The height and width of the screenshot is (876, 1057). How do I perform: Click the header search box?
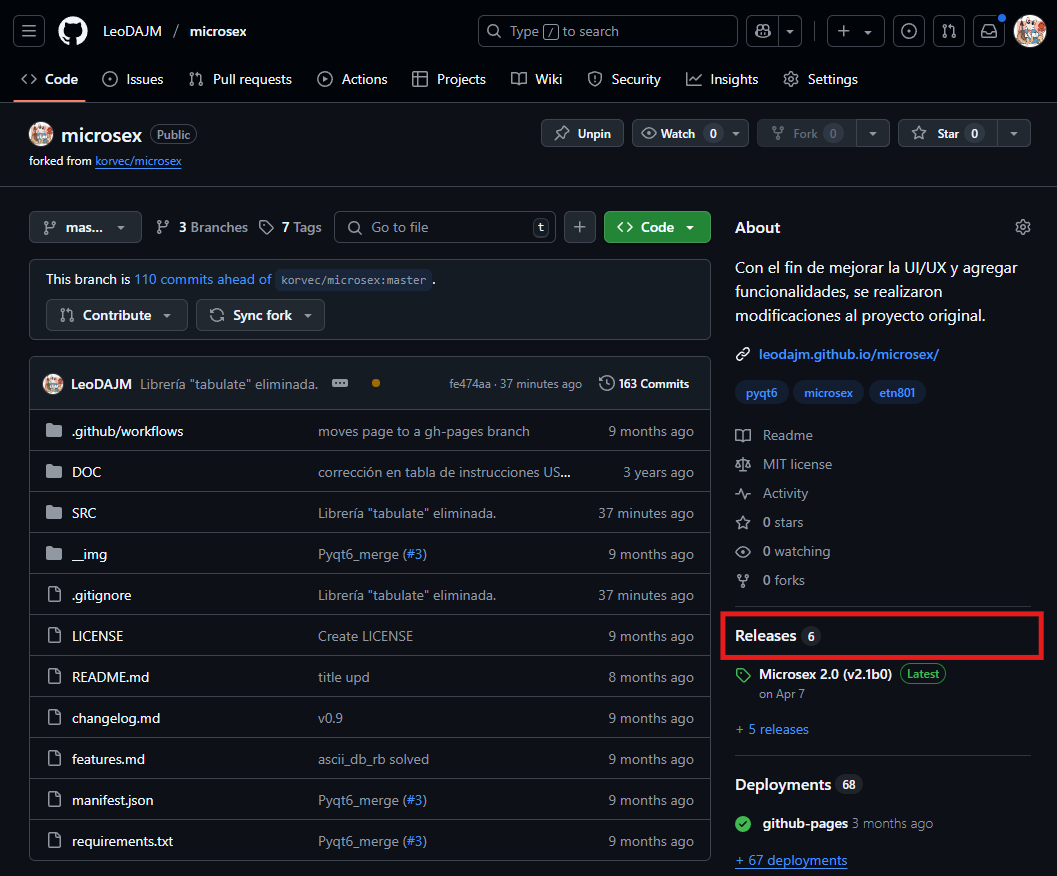[607, 31]
